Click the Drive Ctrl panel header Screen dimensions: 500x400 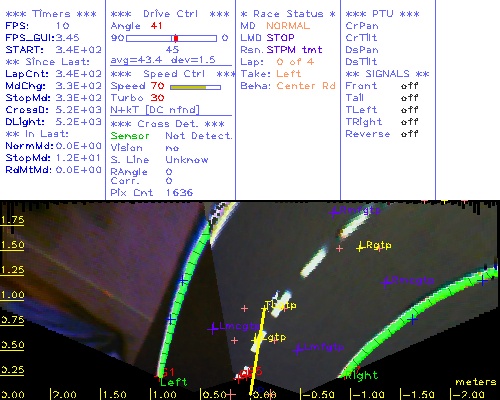pyautogui.click(x=170, y=14)
